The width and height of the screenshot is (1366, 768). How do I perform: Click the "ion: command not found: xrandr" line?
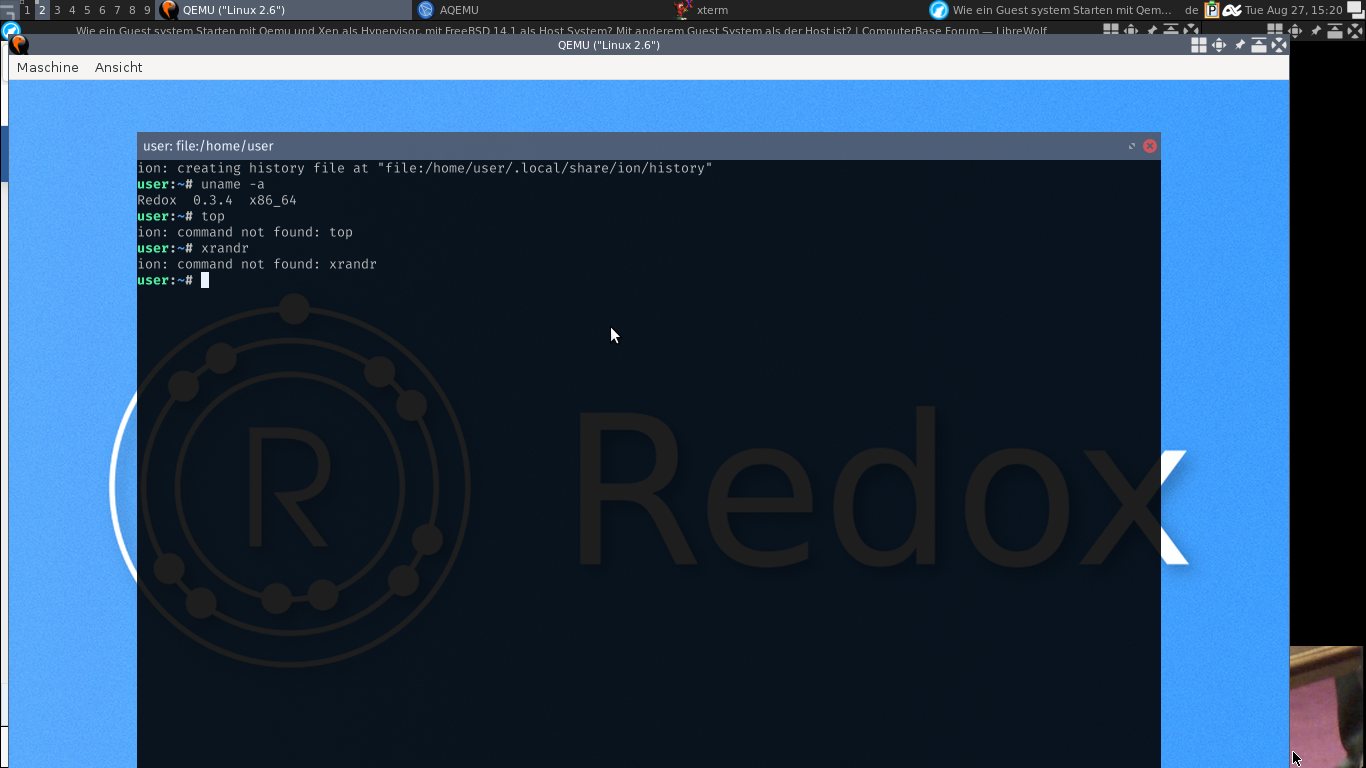pos(257,264)
